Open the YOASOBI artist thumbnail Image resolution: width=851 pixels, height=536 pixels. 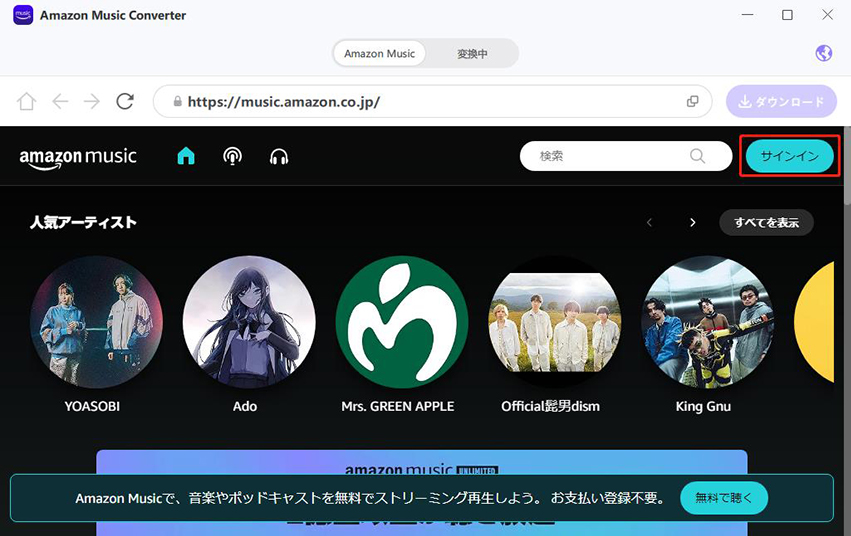click(x=96, y=322)
